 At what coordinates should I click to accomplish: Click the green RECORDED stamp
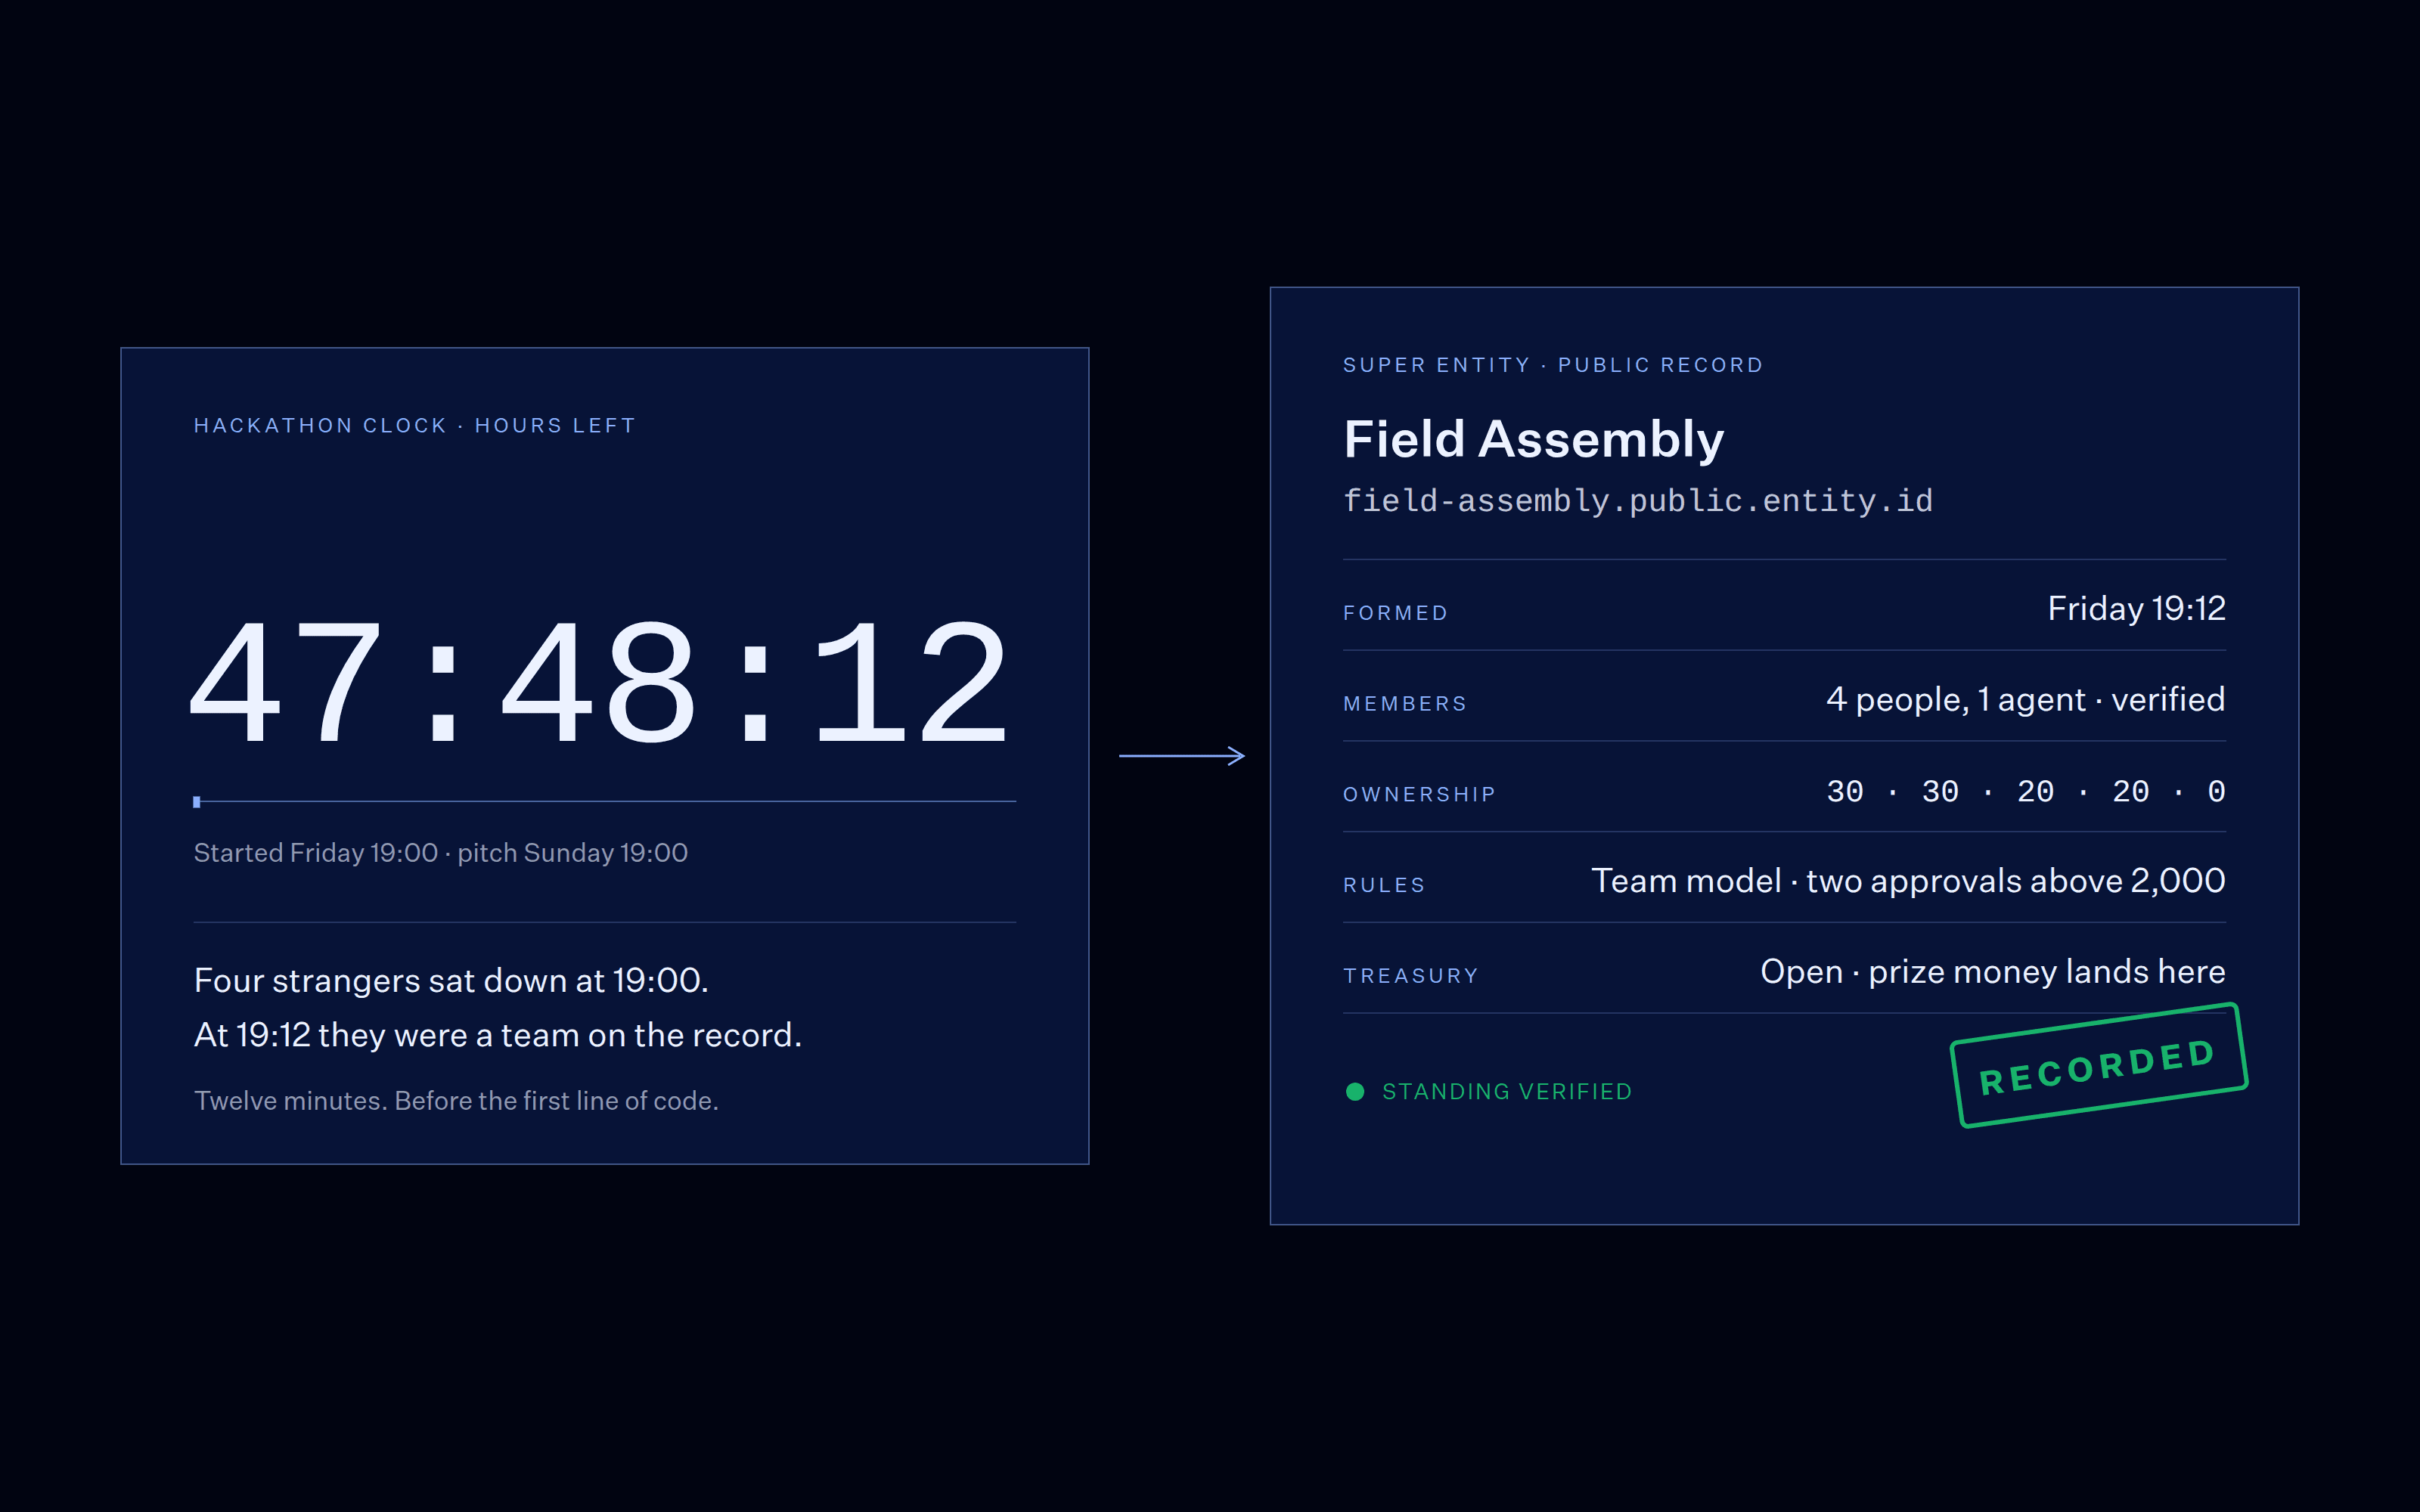pyautogui.click(x=2098, y=1066)
